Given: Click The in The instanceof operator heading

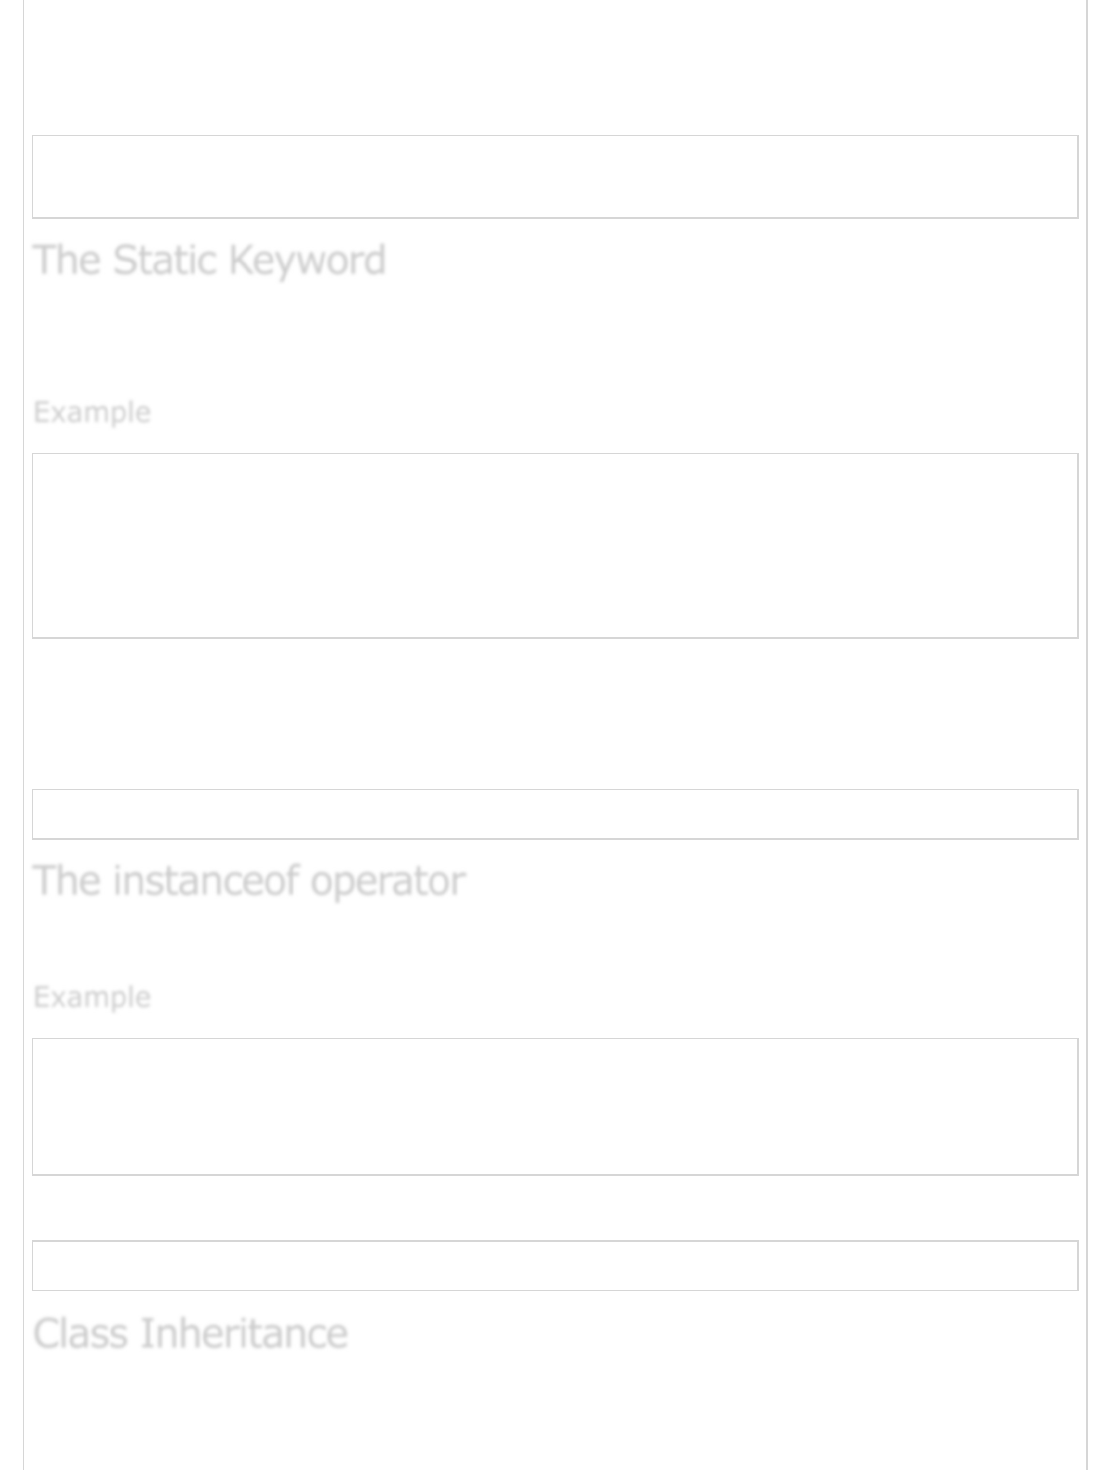Looking at the screenshot, I should pyautogui.click(x=67, y=881).
